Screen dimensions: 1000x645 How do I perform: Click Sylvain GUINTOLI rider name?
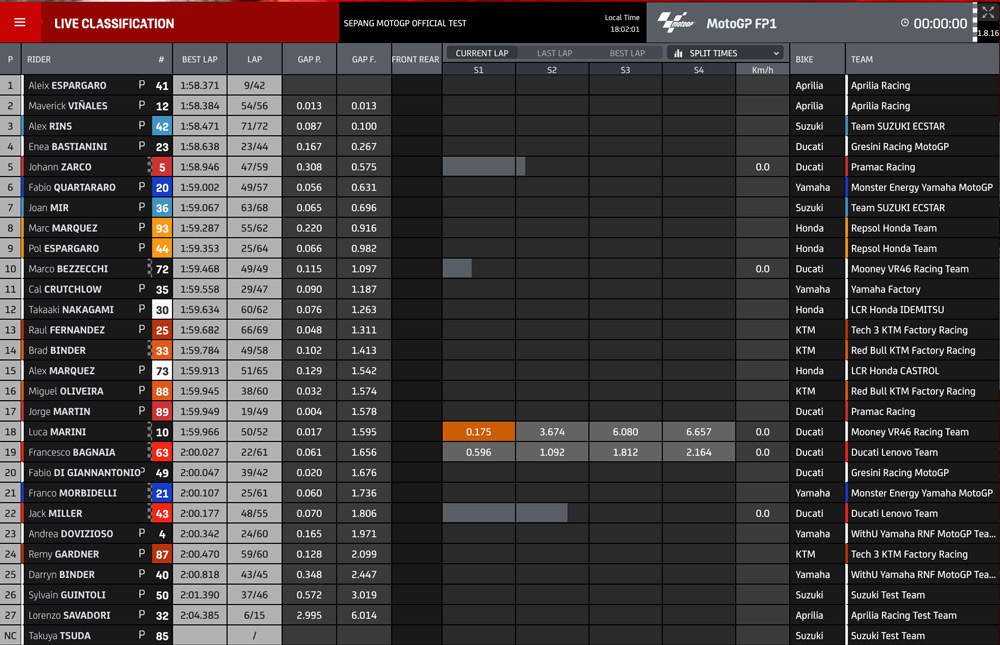pyautogui.click(x=67, y=595)
